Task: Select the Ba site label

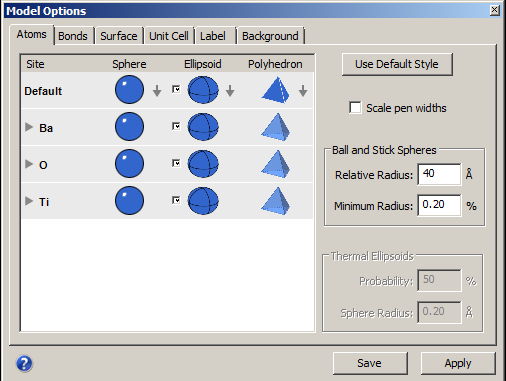Action: tap(46, 128)
